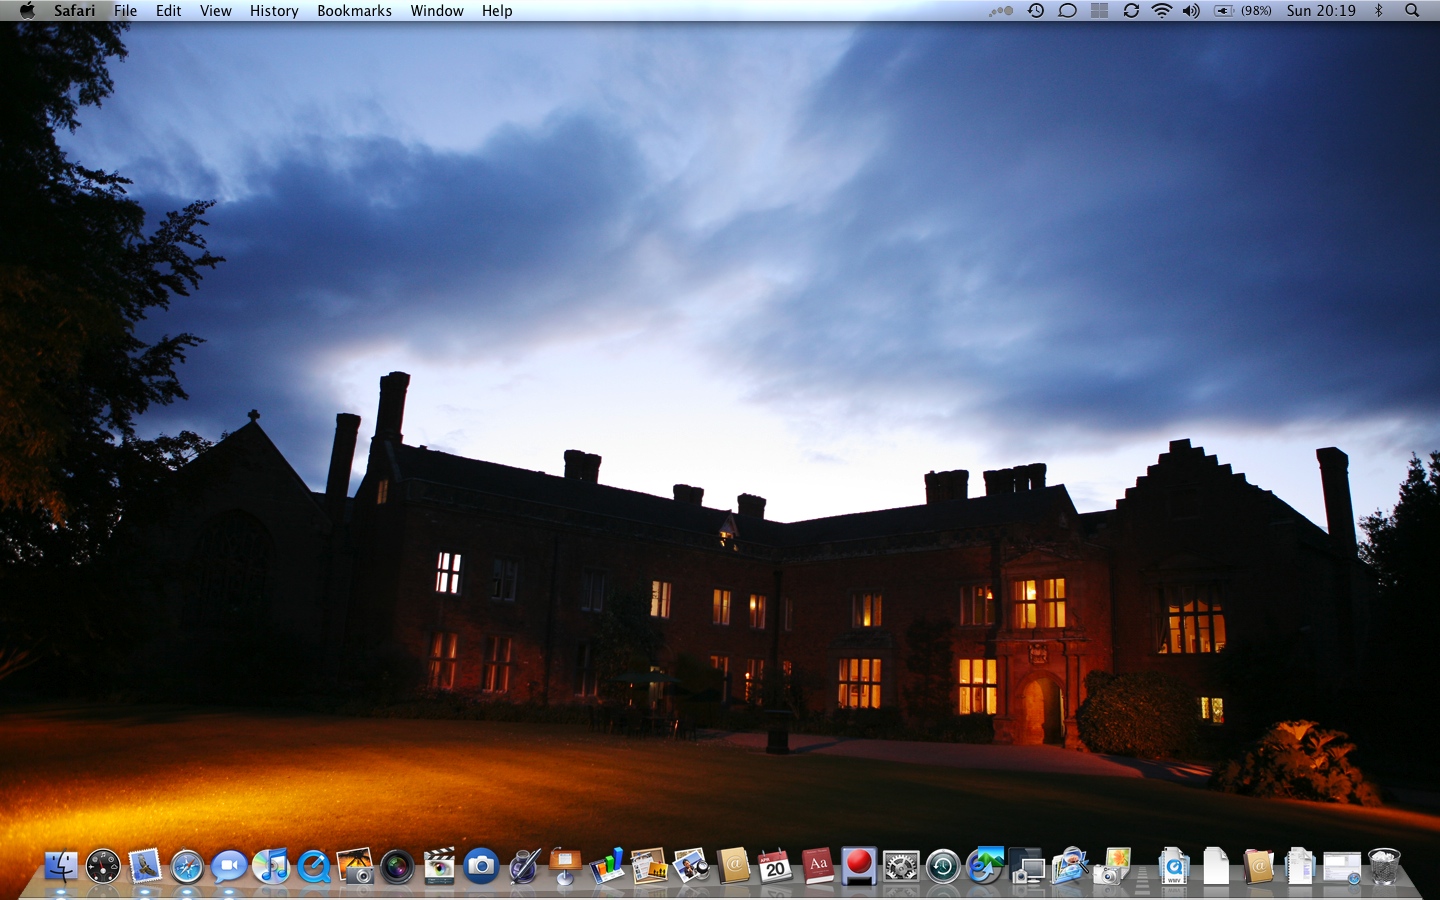Launch iMovie clapperboard icon in Dock
This screenshot has width=1440, height=900.
click(x=439, y=866)
